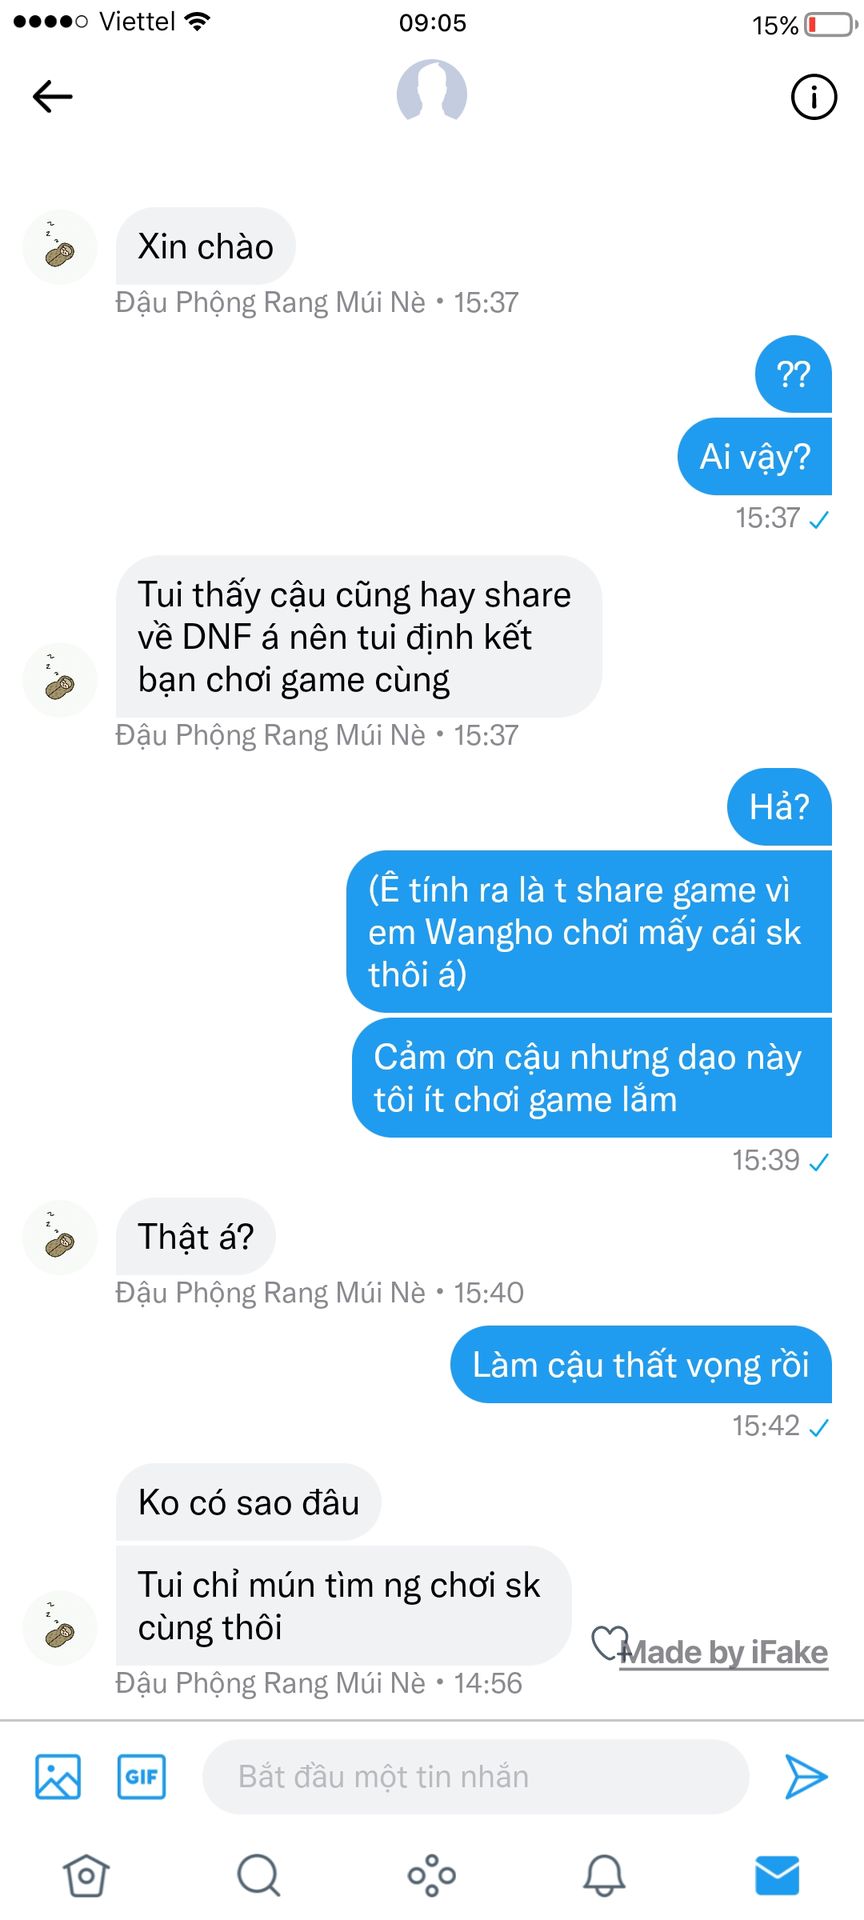The height and width of the screenshot is (1920, 864).
Task: Tap the back arrow icon
Action: pos(53,97)
